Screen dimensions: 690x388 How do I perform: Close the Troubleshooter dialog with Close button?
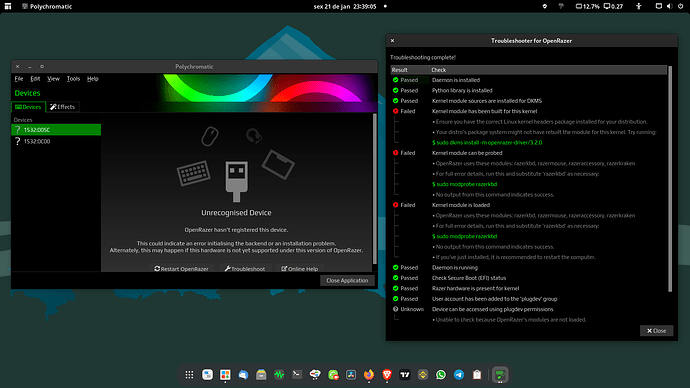pyautogui.click(x=656, y=331)
